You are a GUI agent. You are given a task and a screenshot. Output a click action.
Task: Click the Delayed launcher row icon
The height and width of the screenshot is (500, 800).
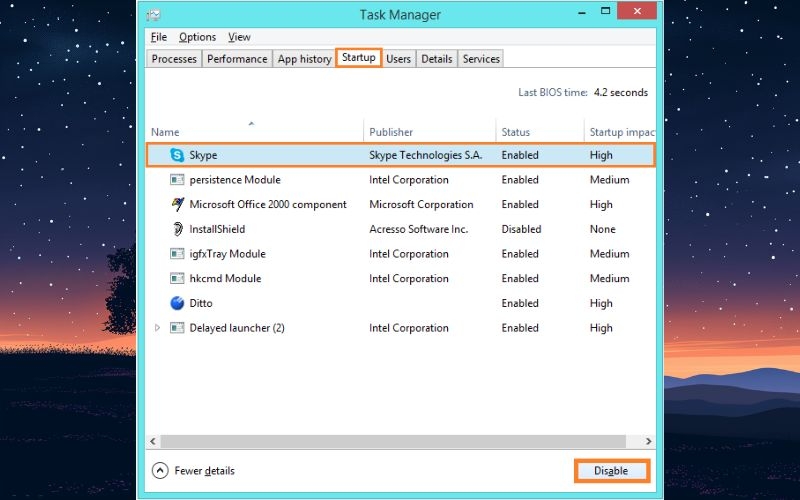coord(177,328)
